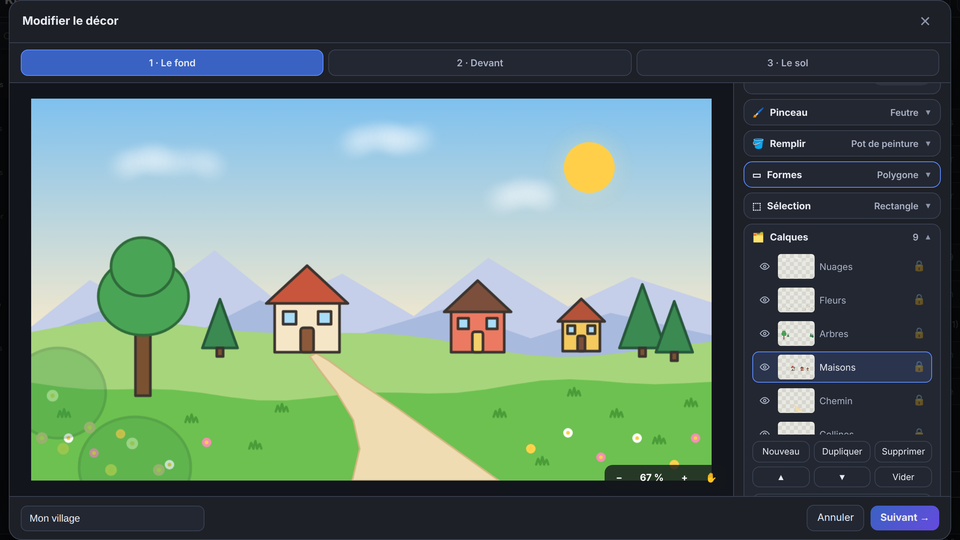The image size is (960, 540).
Task: Click the lock icon on Nuages layer
Action: 919,266
